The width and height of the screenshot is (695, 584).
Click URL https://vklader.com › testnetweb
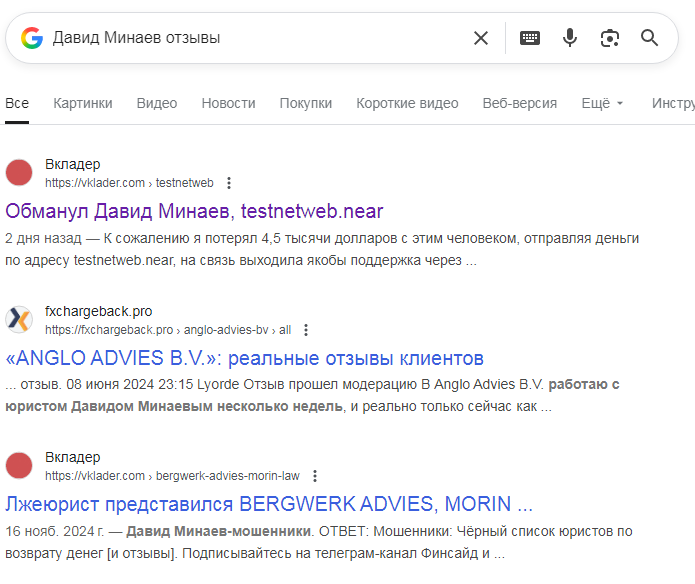pos(129,183)
